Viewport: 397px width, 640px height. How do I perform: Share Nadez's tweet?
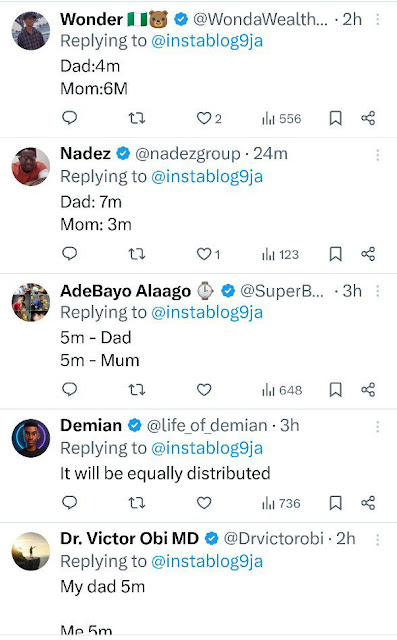(368, 254)
